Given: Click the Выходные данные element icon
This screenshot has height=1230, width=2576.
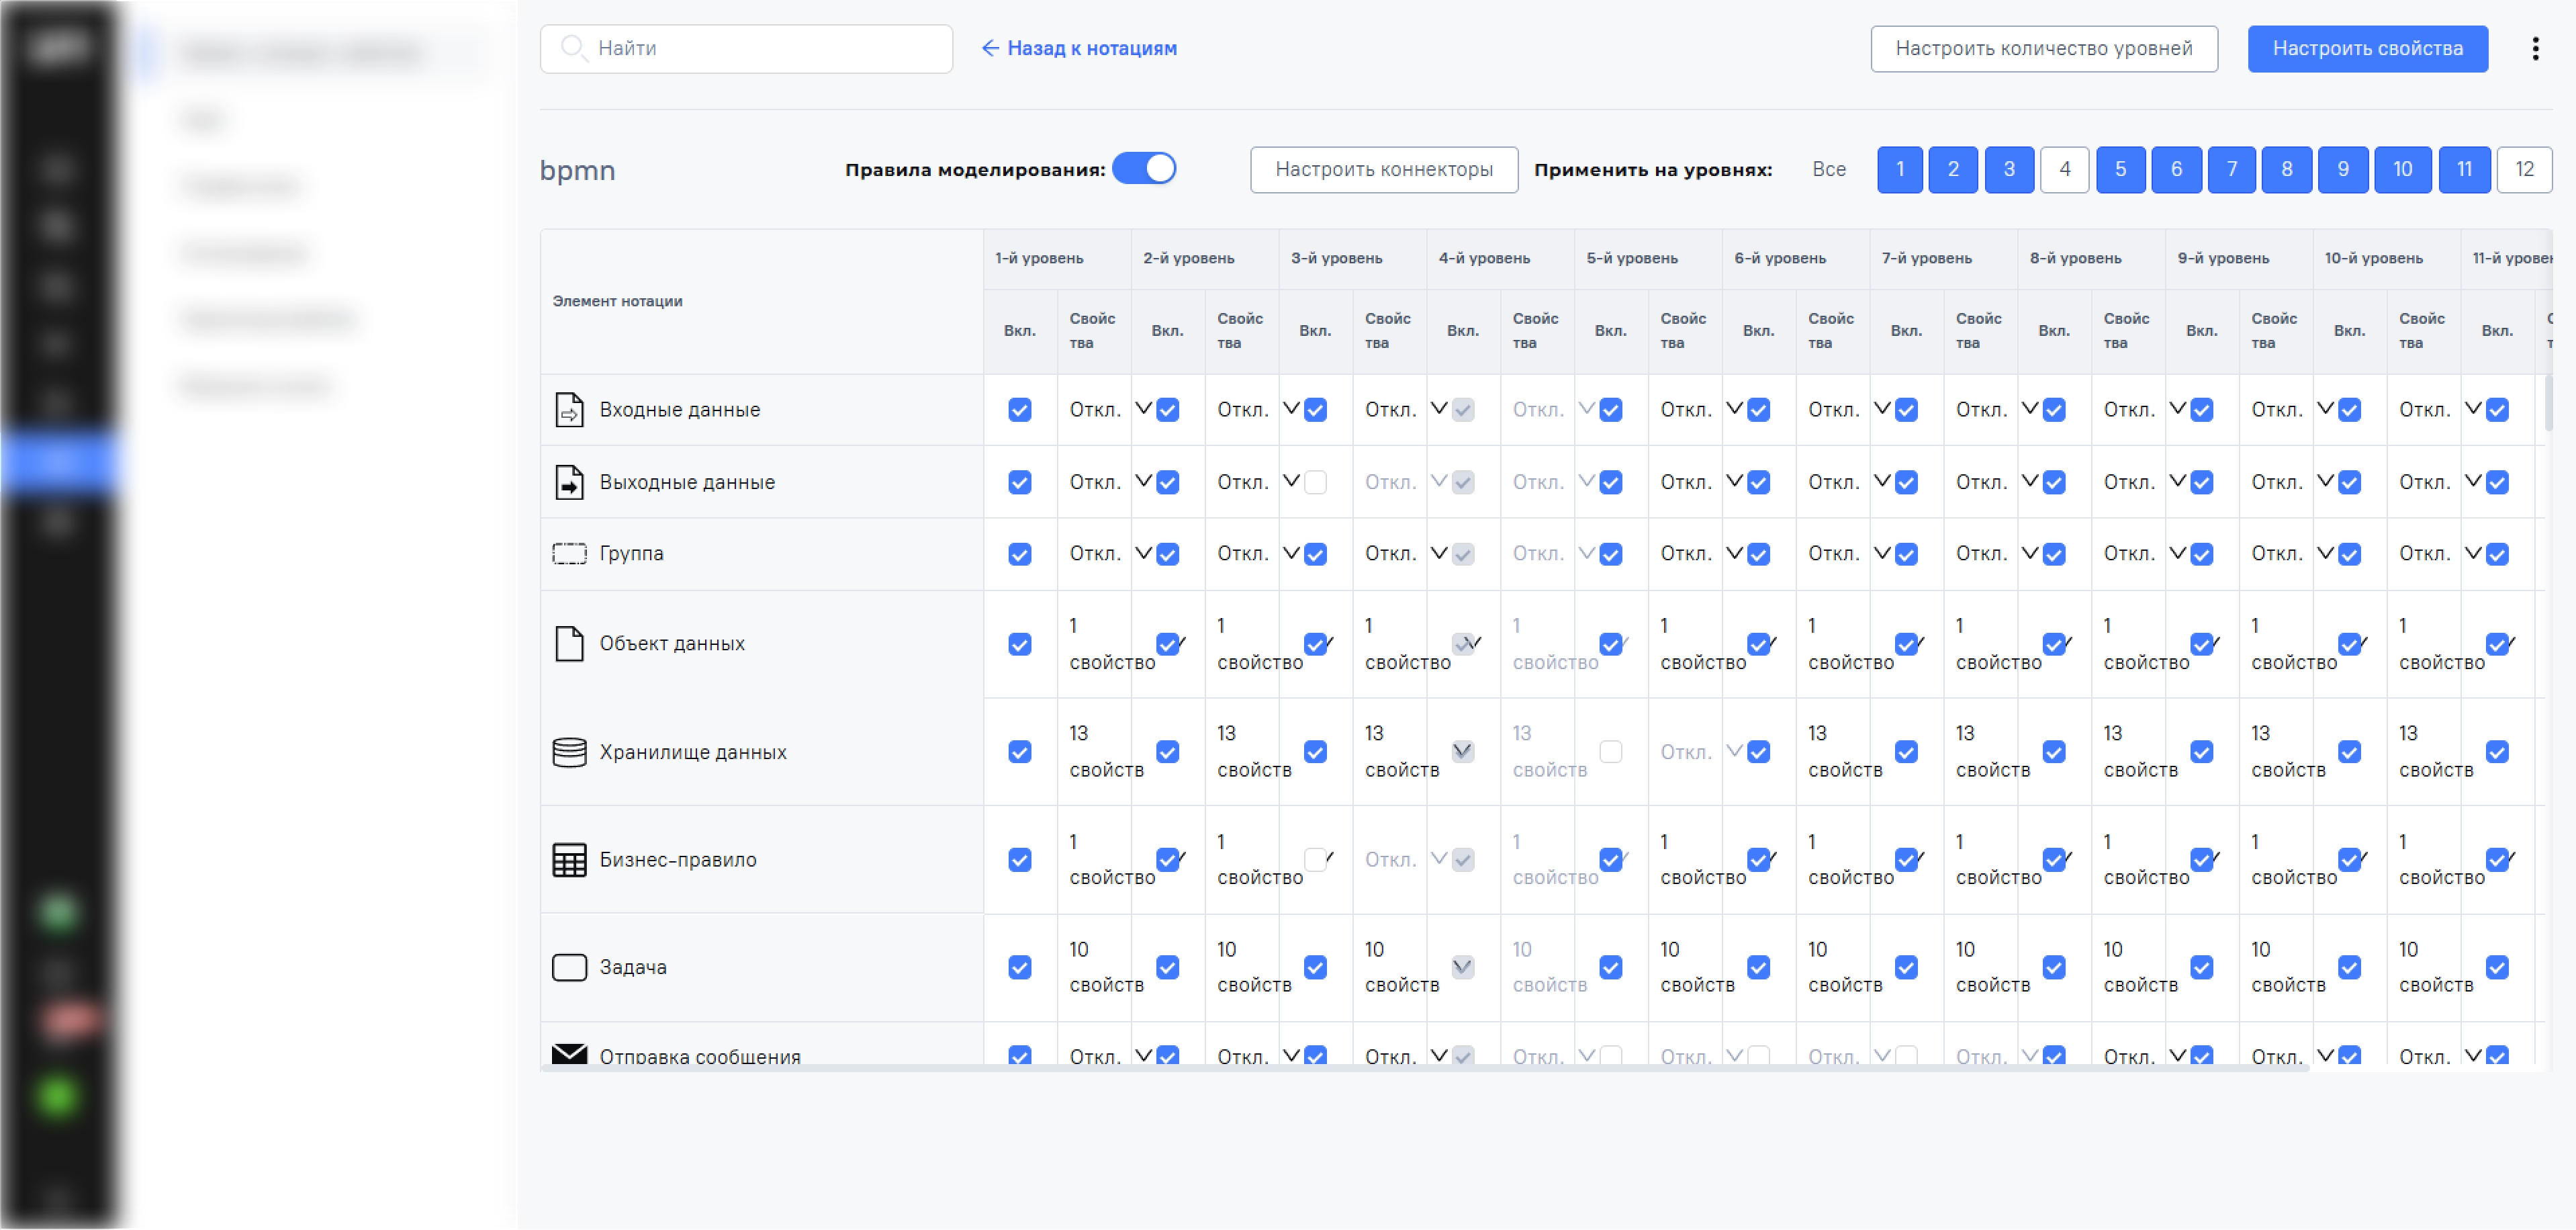Looking at the screenshot, I should click(x=569, y=482).
